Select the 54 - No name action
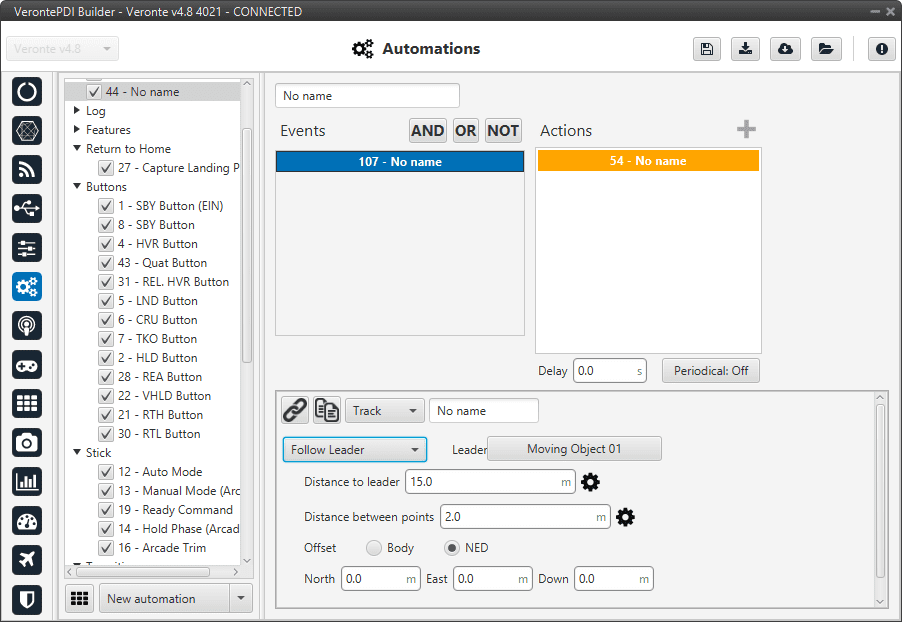 [648, 161]
